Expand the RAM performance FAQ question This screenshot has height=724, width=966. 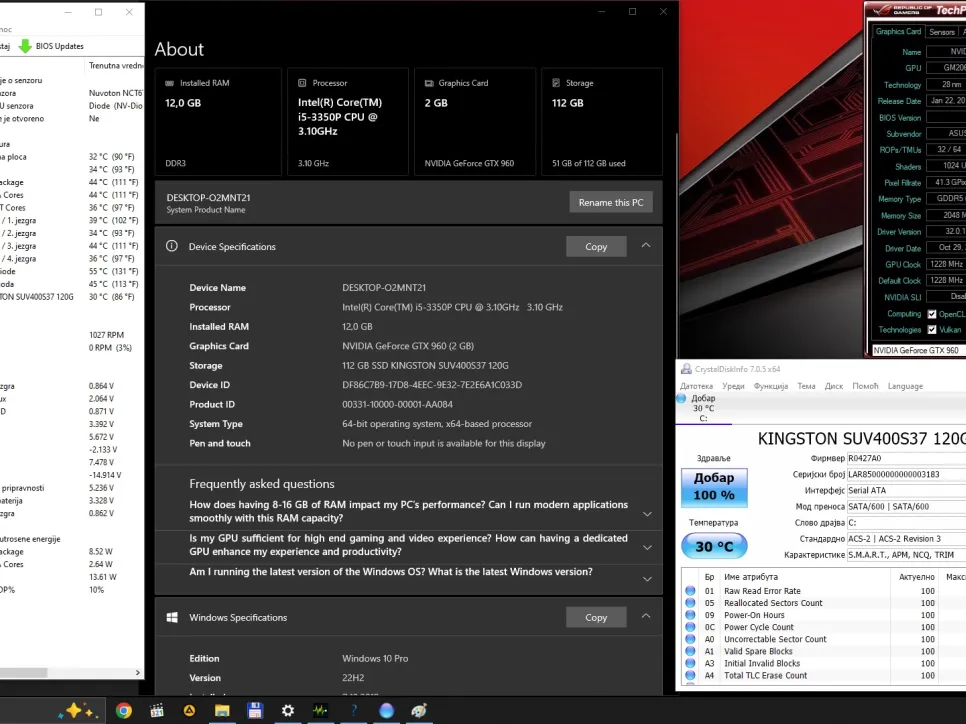tap(646, 513)
